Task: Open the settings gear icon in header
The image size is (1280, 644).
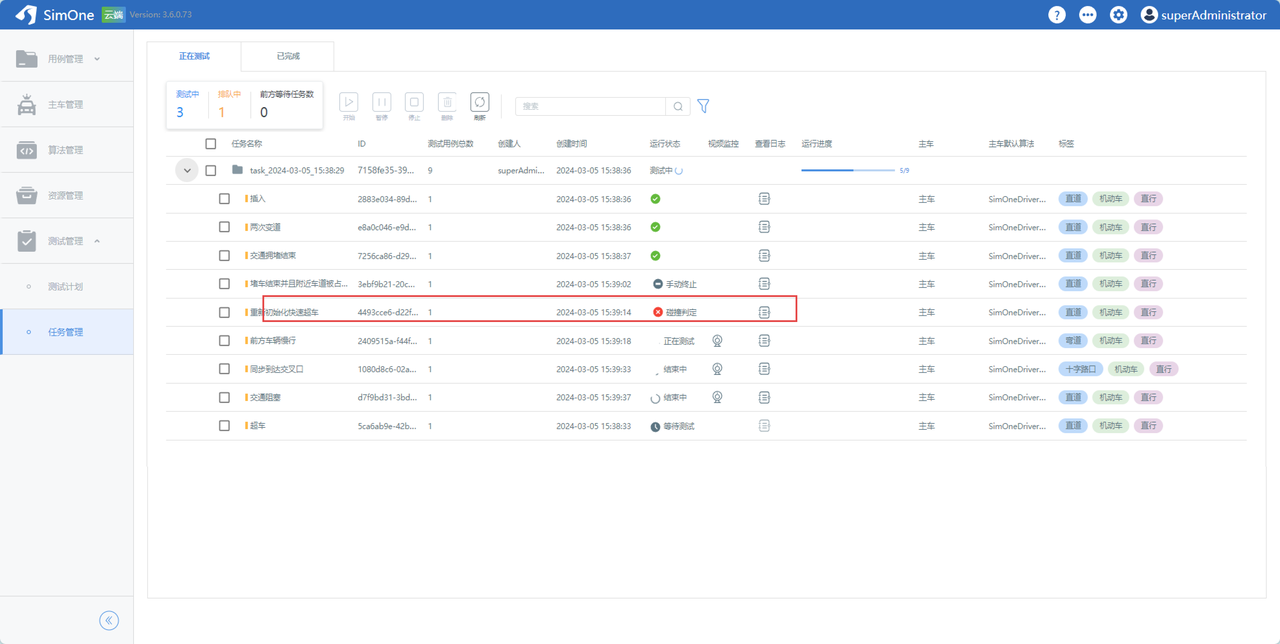Action: tap(1118, 15)
